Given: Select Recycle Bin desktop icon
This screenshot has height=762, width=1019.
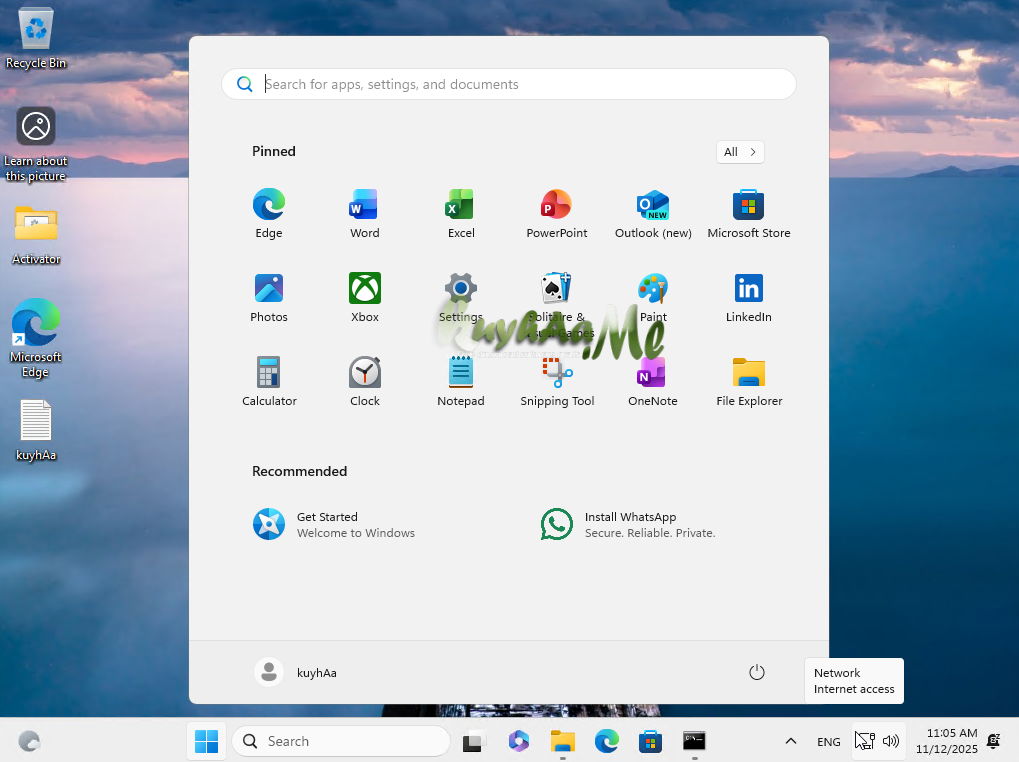Looking at the screenshot, I should pos(36,37).
